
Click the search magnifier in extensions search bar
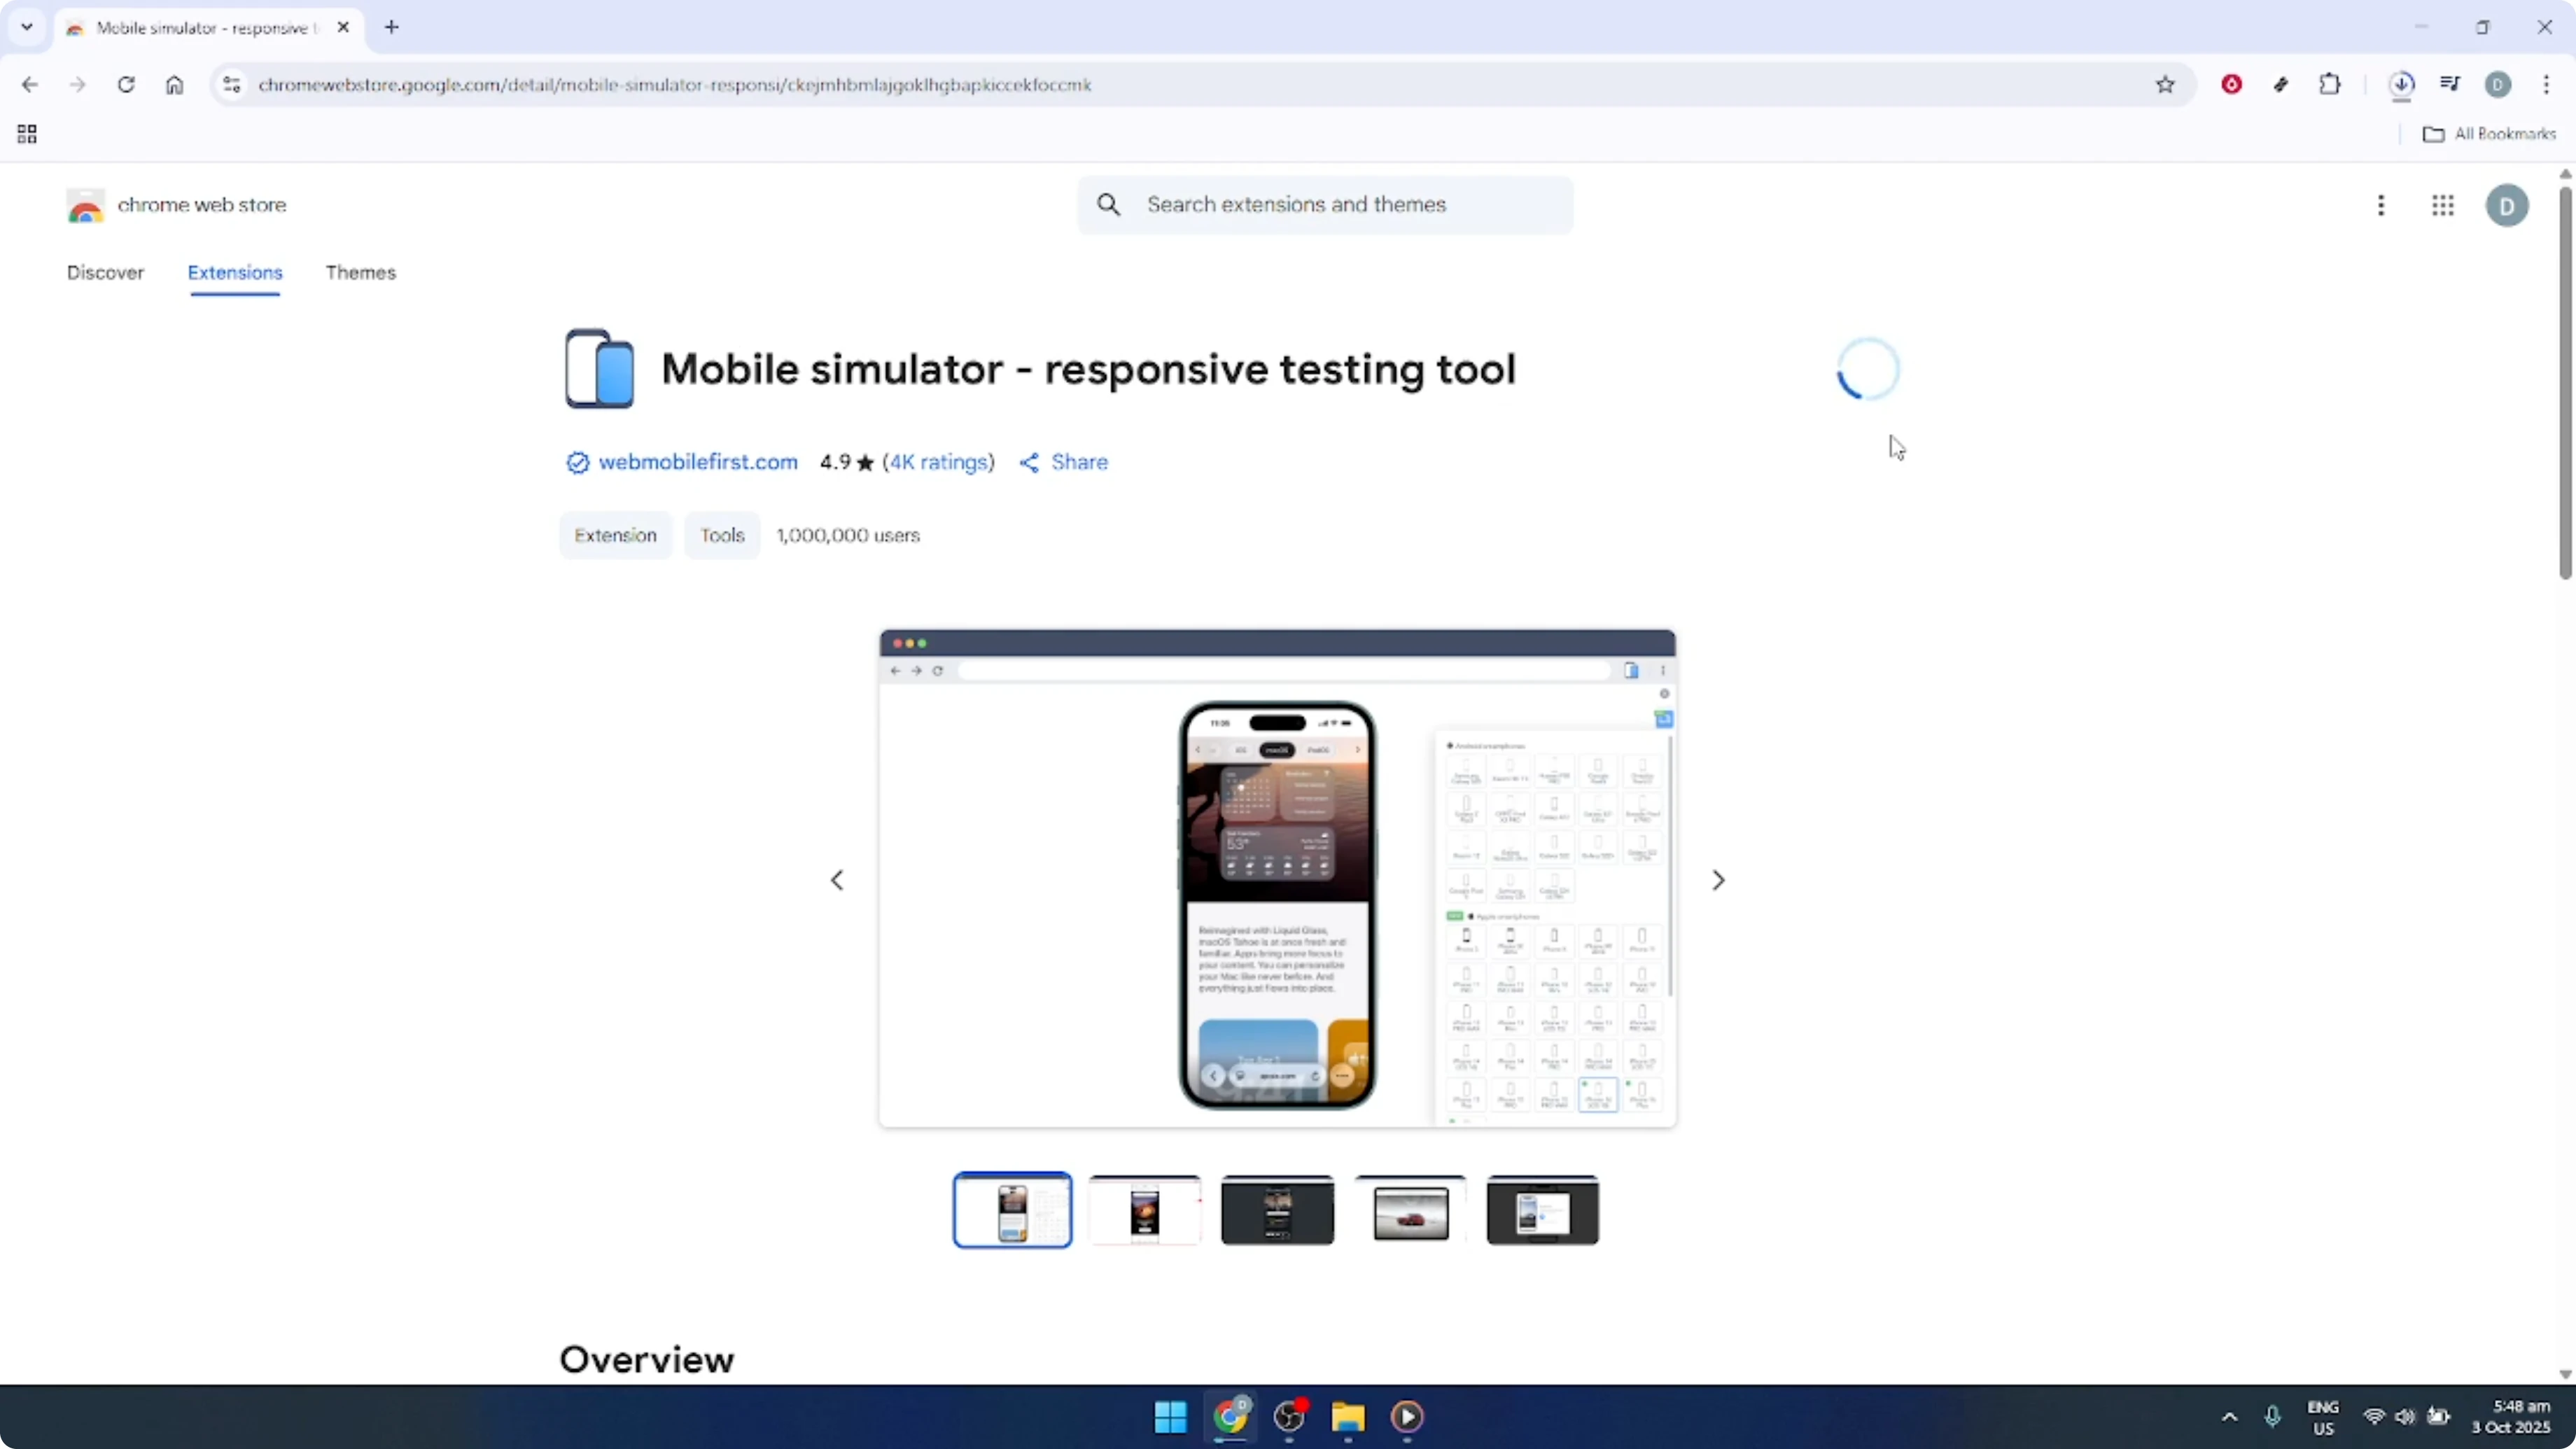pos(1108,204)
